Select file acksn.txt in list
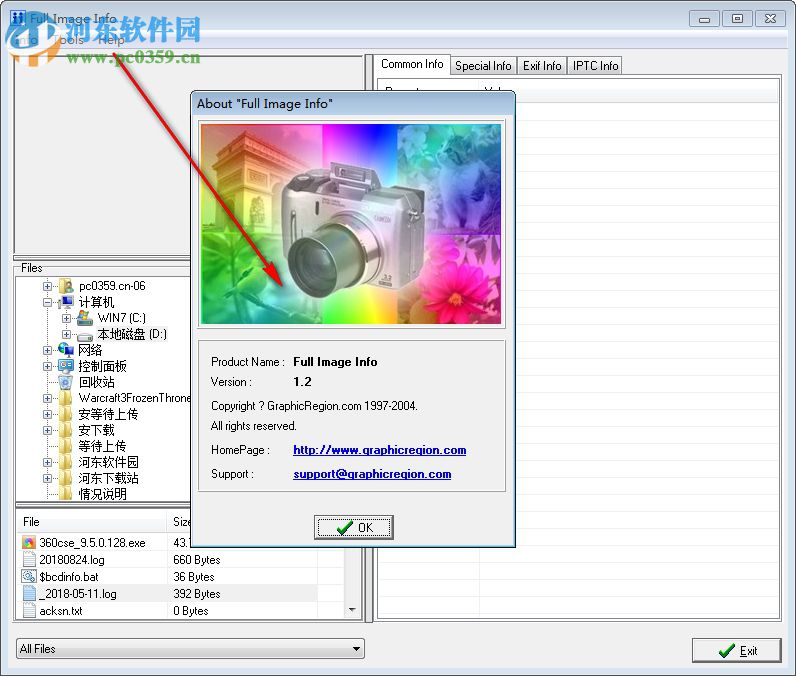 coord(60,611)
